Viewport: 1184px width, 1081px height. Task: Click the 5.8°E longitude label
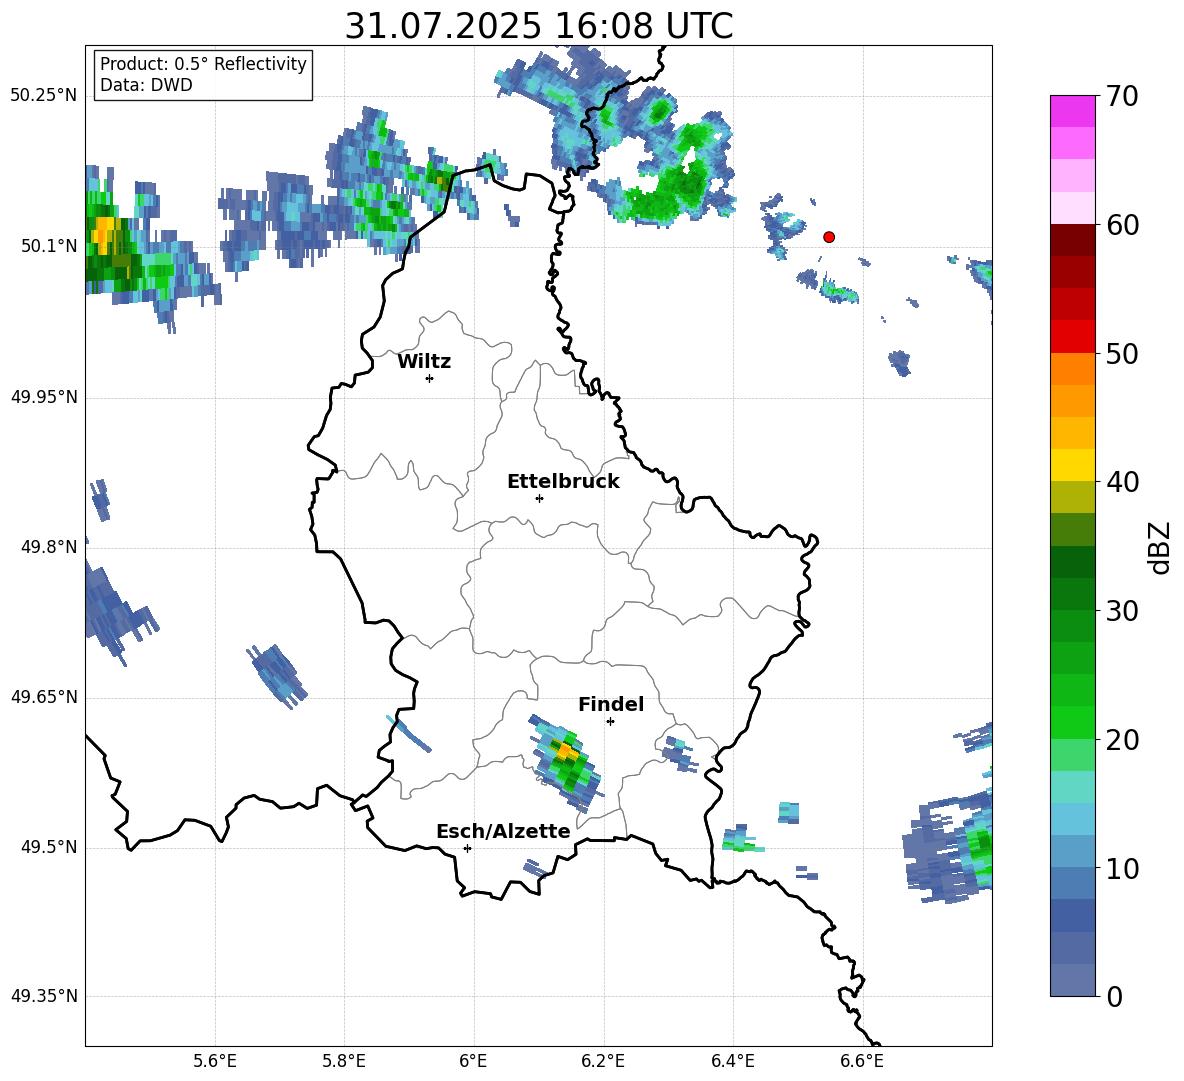pyautogui.click(x=344, y=1061)
